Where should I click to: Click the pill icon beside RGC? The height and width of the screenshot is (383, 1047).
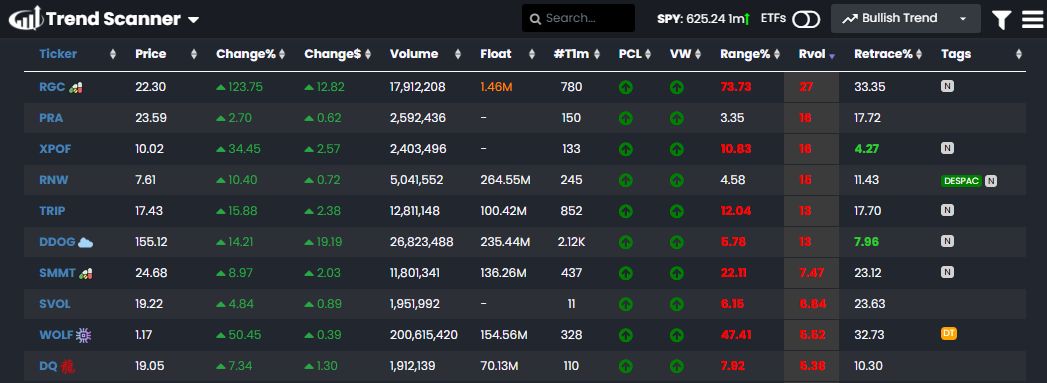76,87
